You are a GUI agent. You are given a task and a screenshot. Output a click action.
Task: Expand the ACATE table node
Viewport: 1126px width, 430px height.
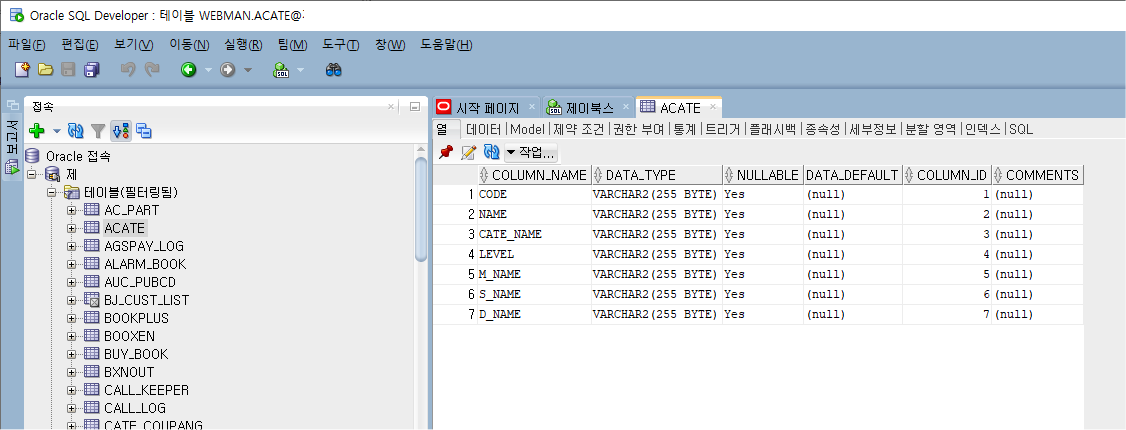tap(71, 228)
